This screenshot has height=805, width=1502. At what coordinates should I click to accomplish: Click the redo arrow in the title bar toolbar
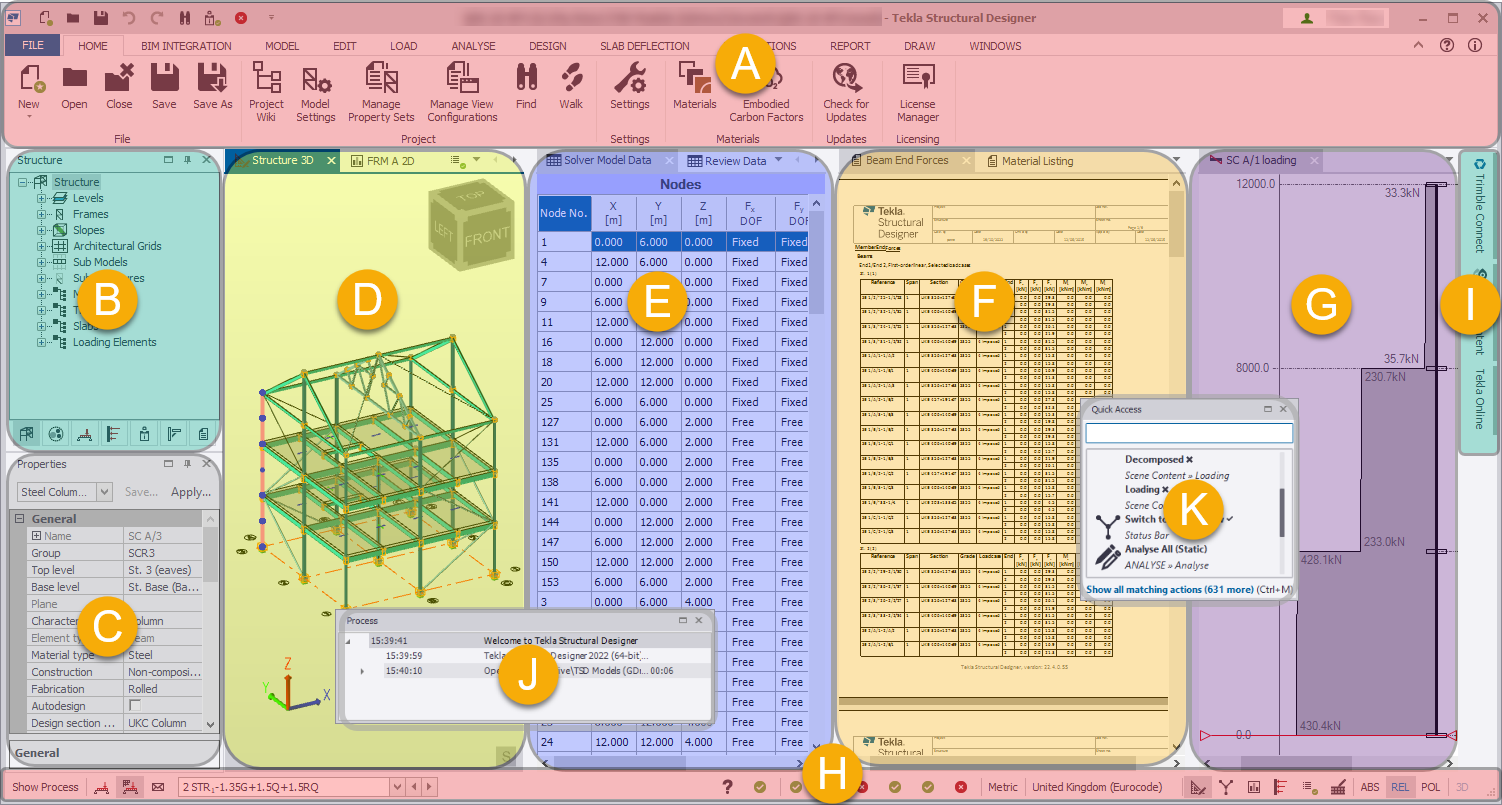pos(156,18)
